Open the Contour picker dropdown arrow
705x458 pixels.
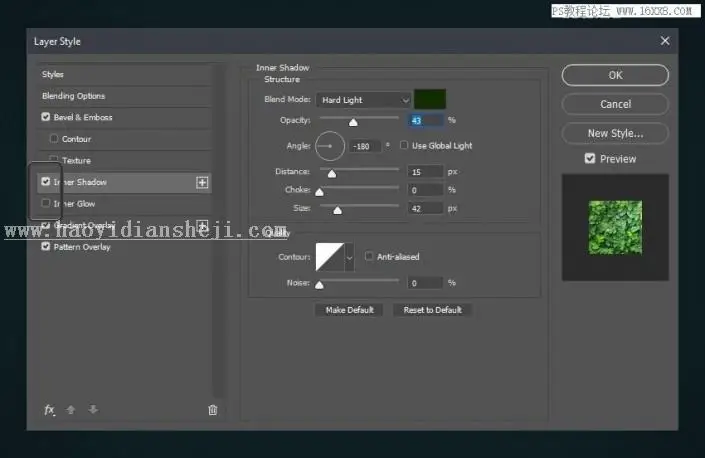349,257
